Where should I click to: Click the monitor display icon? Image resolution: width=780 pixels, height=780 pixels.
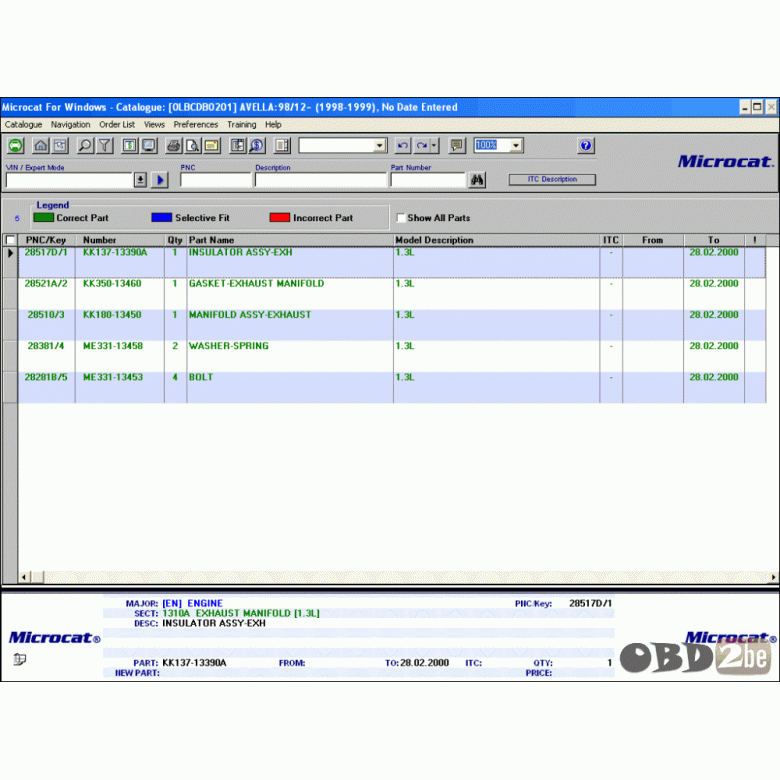point(149,146)
